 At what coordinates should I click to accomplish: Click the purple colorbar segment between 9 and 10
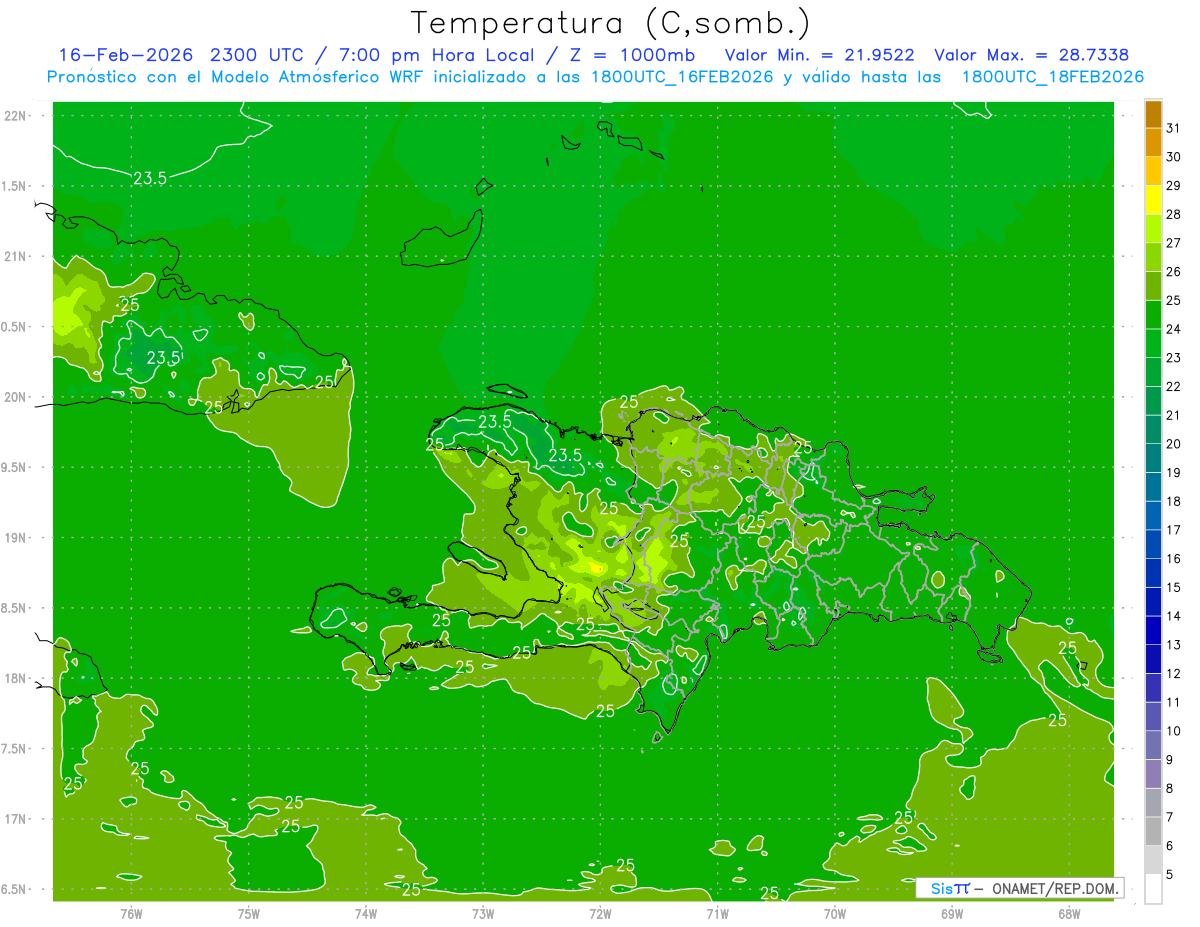tap(1153, 745)
